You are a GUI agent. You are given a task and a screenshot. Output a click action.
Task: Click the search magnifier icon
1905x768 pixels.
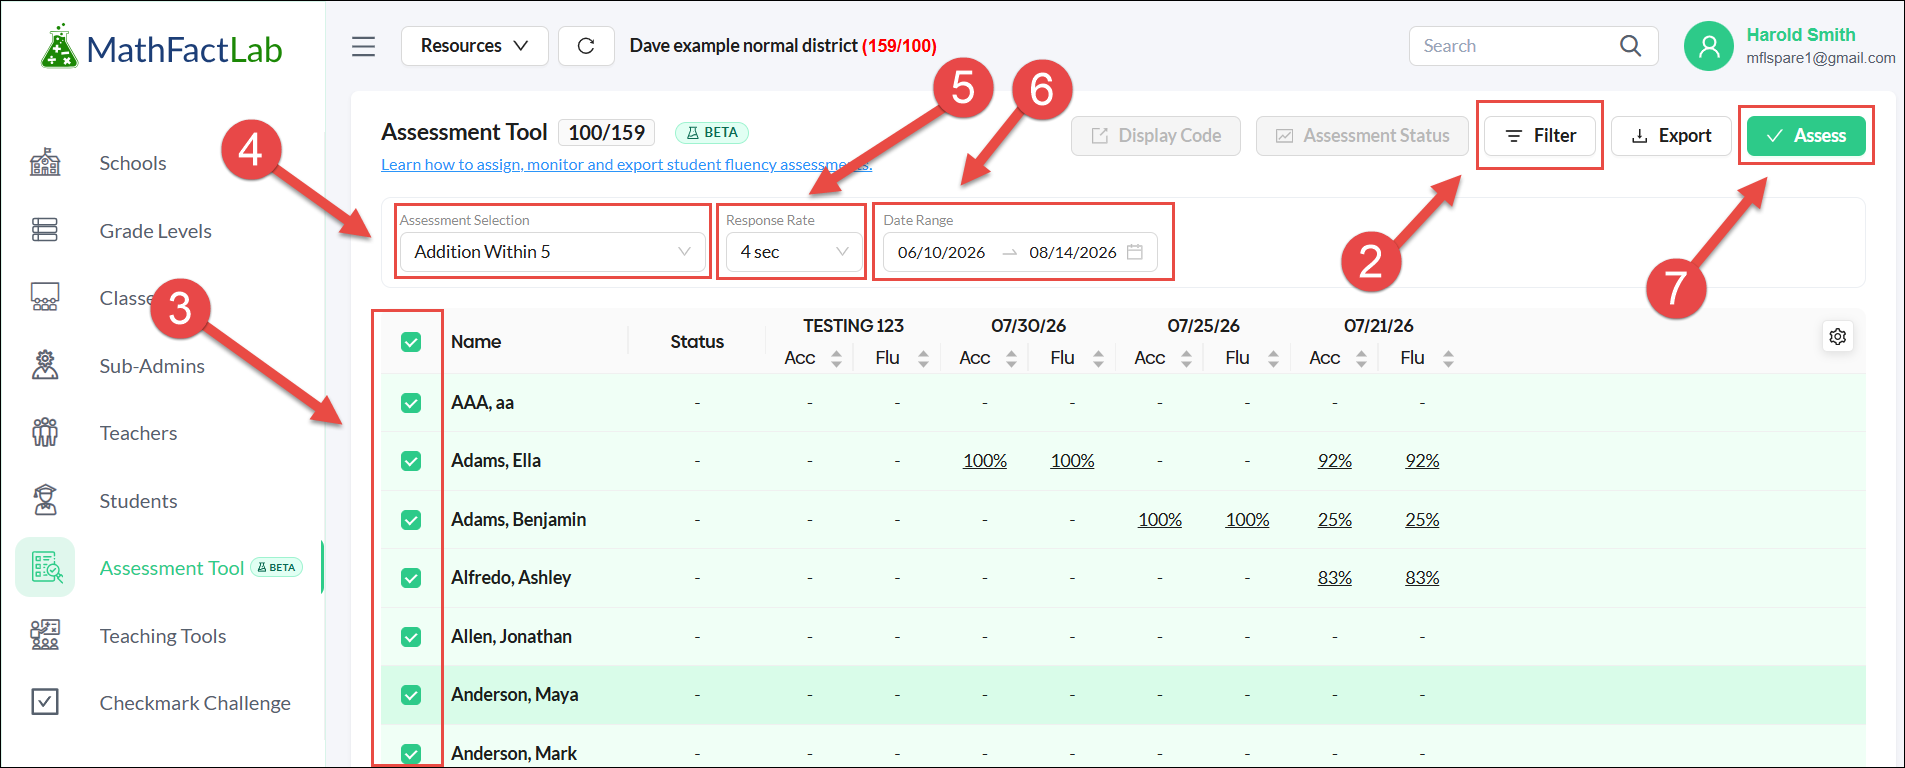click(x=1630, y=46)
